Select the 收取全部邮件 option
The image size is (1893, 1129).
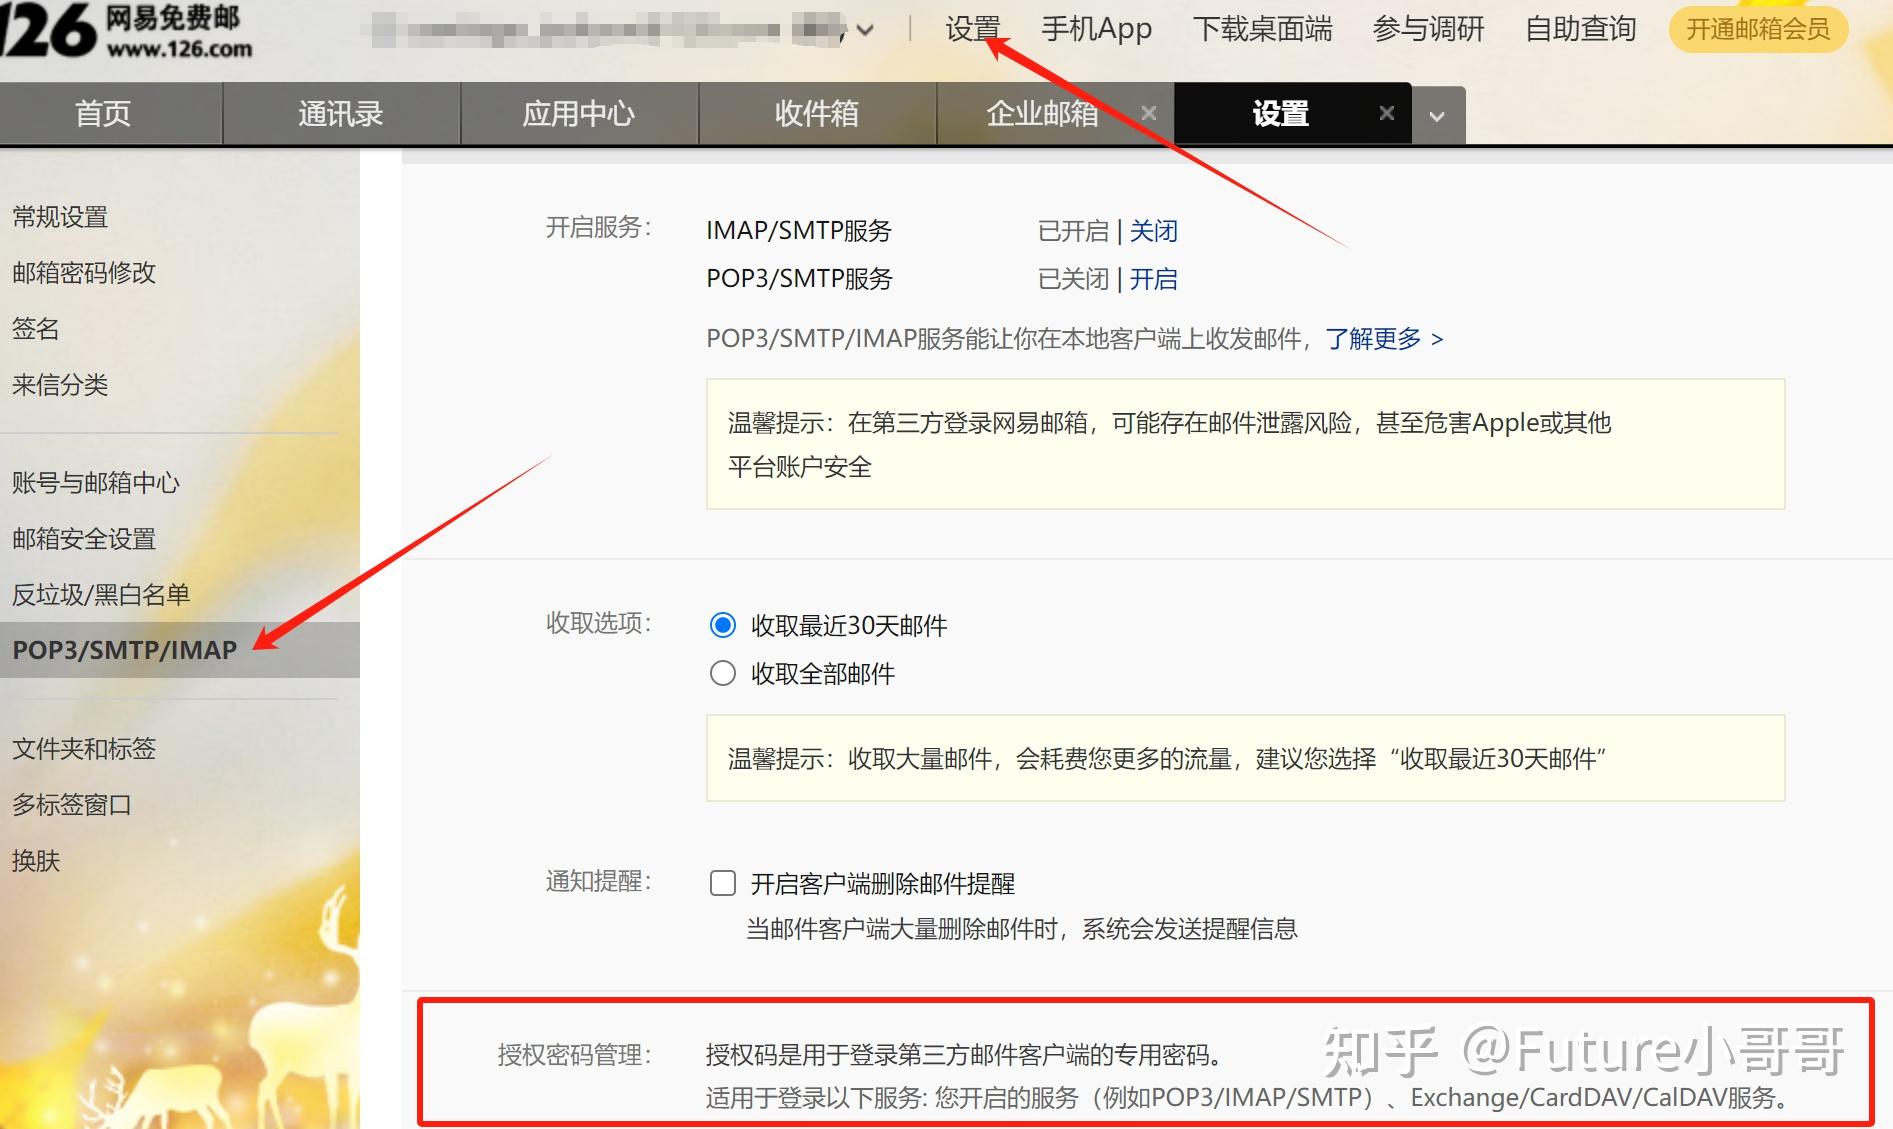coord(722,673)
